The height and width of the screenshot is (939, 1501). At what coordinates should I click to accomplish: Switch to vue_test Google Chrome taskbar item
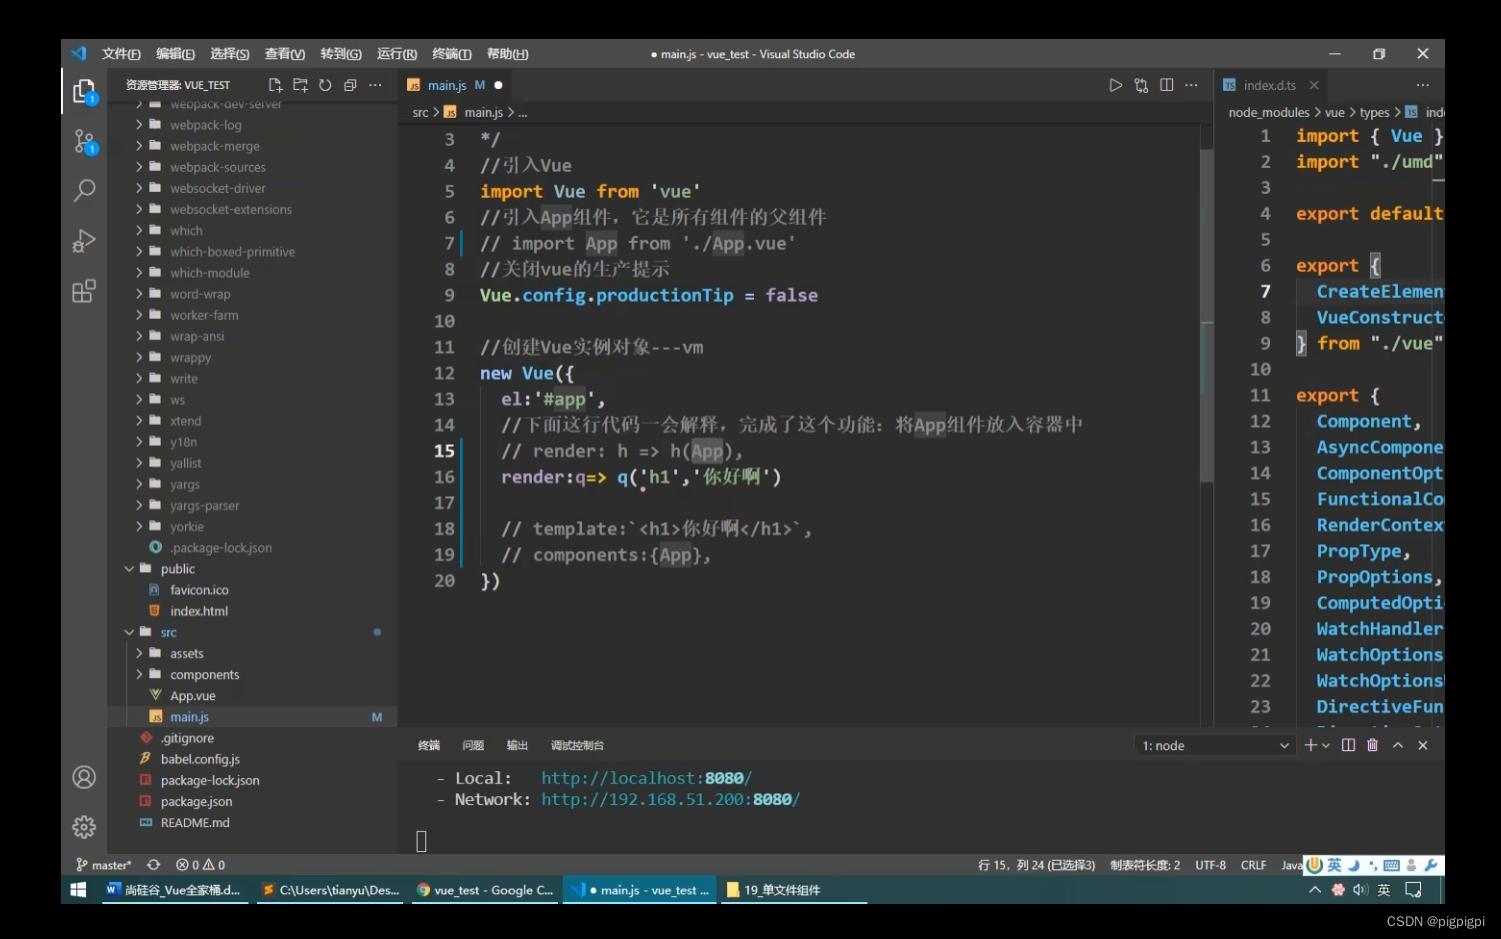coord(484,890)
